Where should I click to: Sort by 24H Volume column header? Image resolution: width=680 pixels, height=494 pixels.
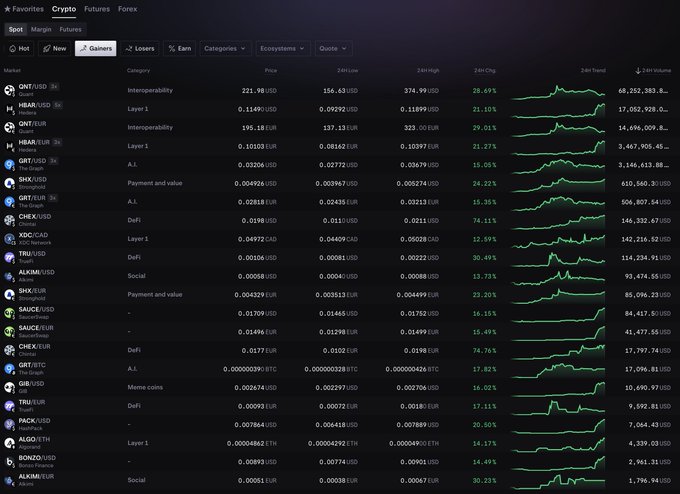coord(653,71)
